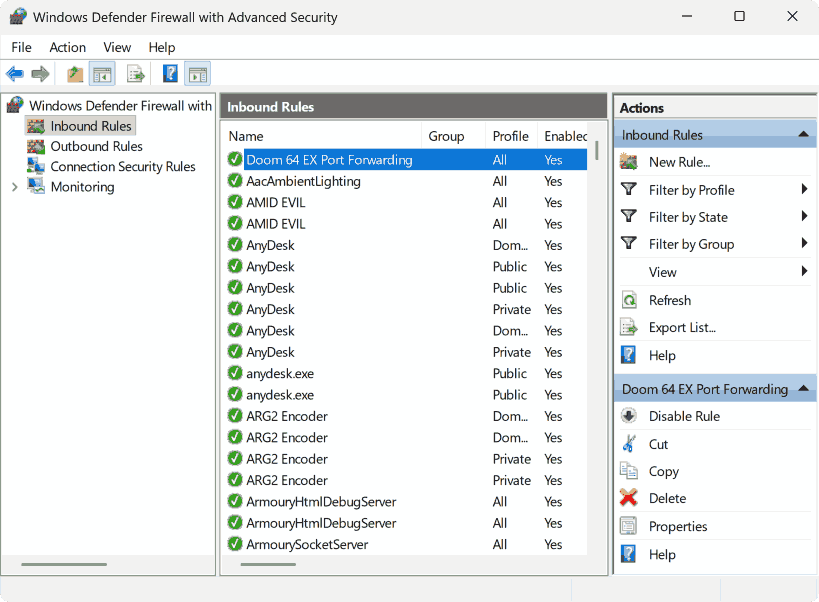Image resolution: width=819 pixels, height=602 pixels.
Task: Click the Back navigation arrow in the toolbar
Action: [14, 73]
